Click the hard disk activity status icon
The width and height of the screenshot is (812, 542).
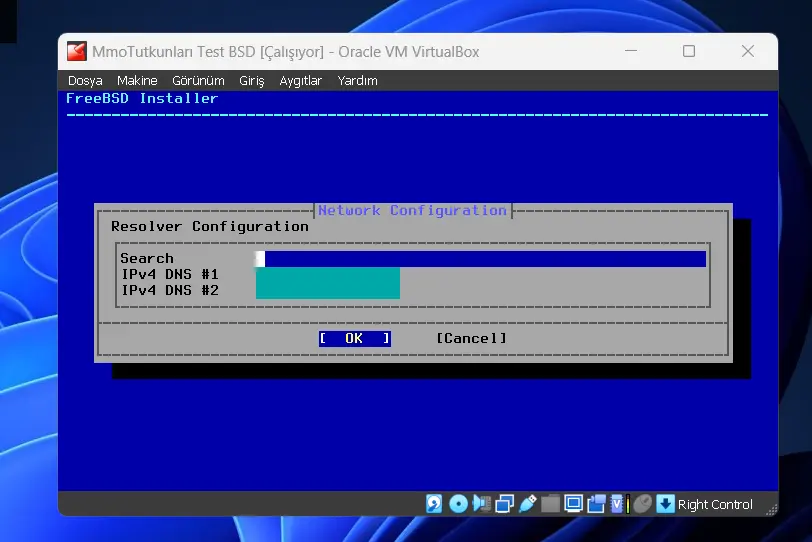point(434,503)
